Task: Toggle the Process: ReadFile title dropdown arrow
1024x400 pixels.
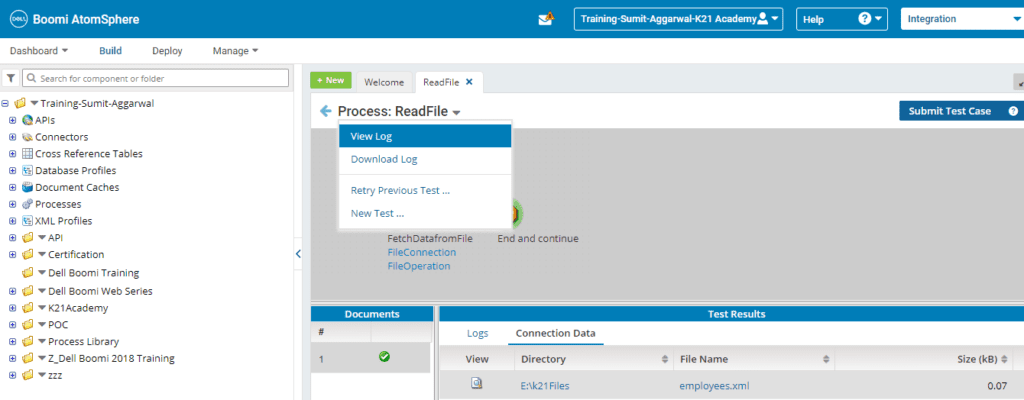Action: point(456,112)
